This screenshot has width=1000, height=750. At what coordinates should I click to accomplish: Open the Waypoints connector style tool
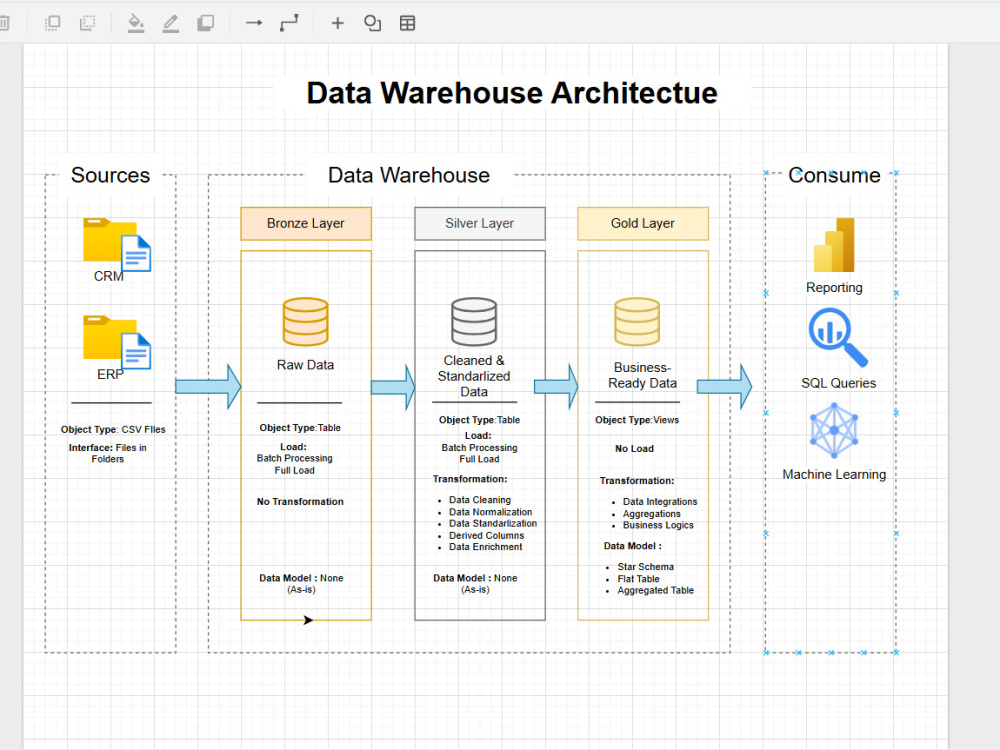(x=289, y=24)
